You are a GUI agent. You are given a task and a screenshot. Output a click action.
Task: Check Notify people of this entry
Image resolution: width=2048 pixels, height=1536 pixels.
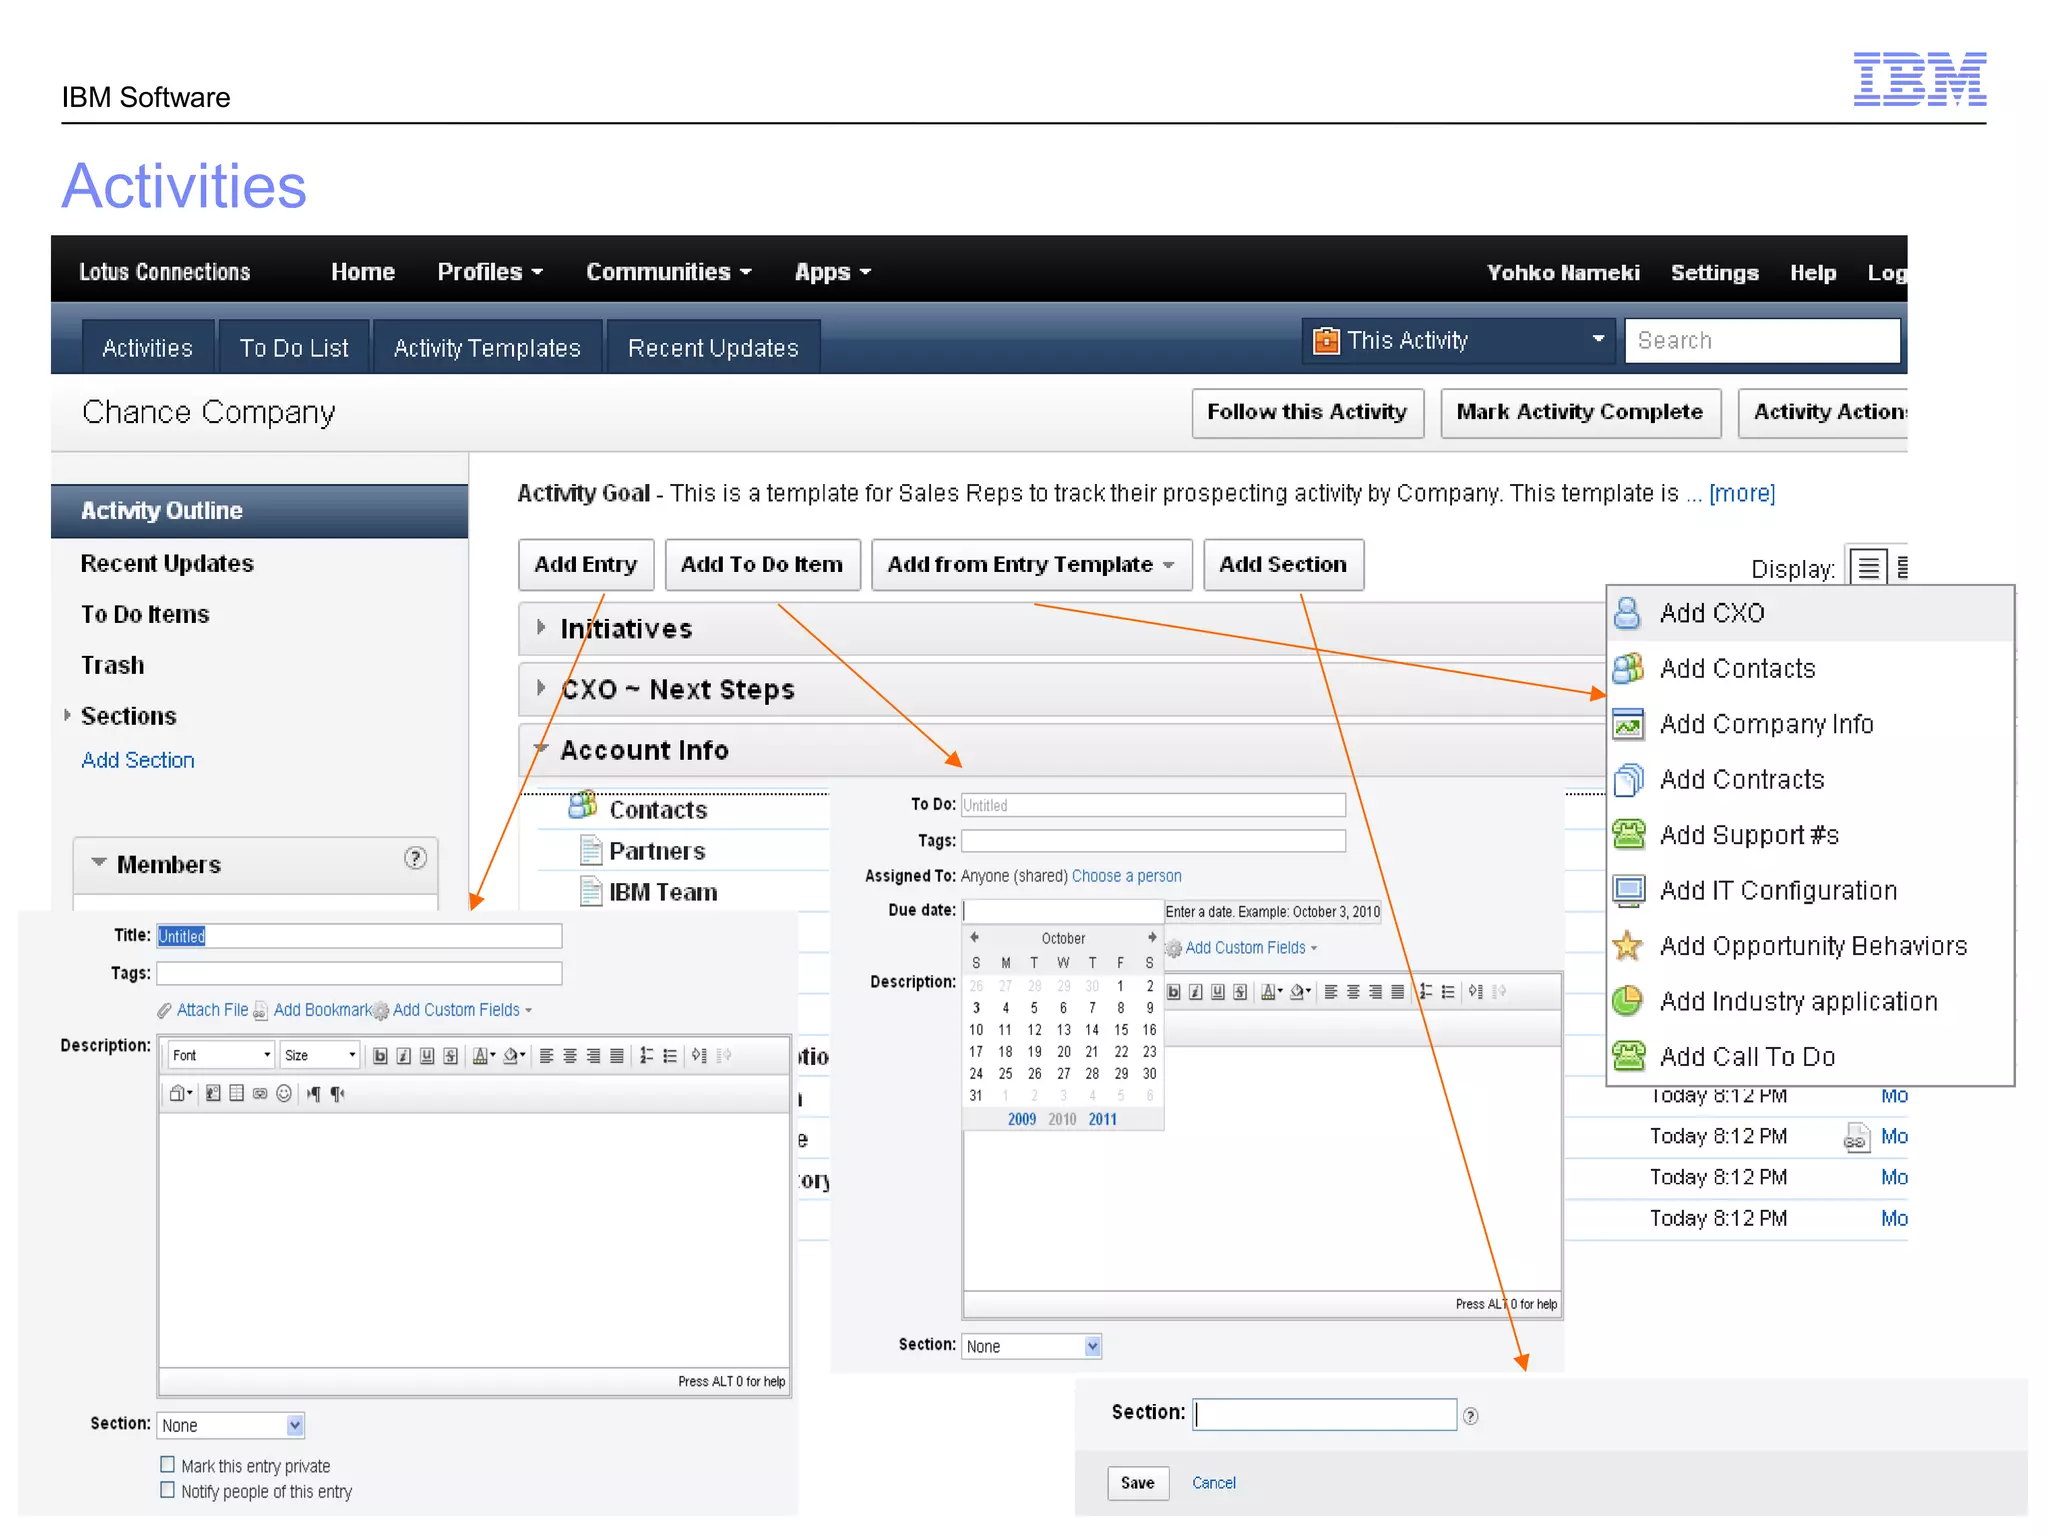pos(167,1490)
